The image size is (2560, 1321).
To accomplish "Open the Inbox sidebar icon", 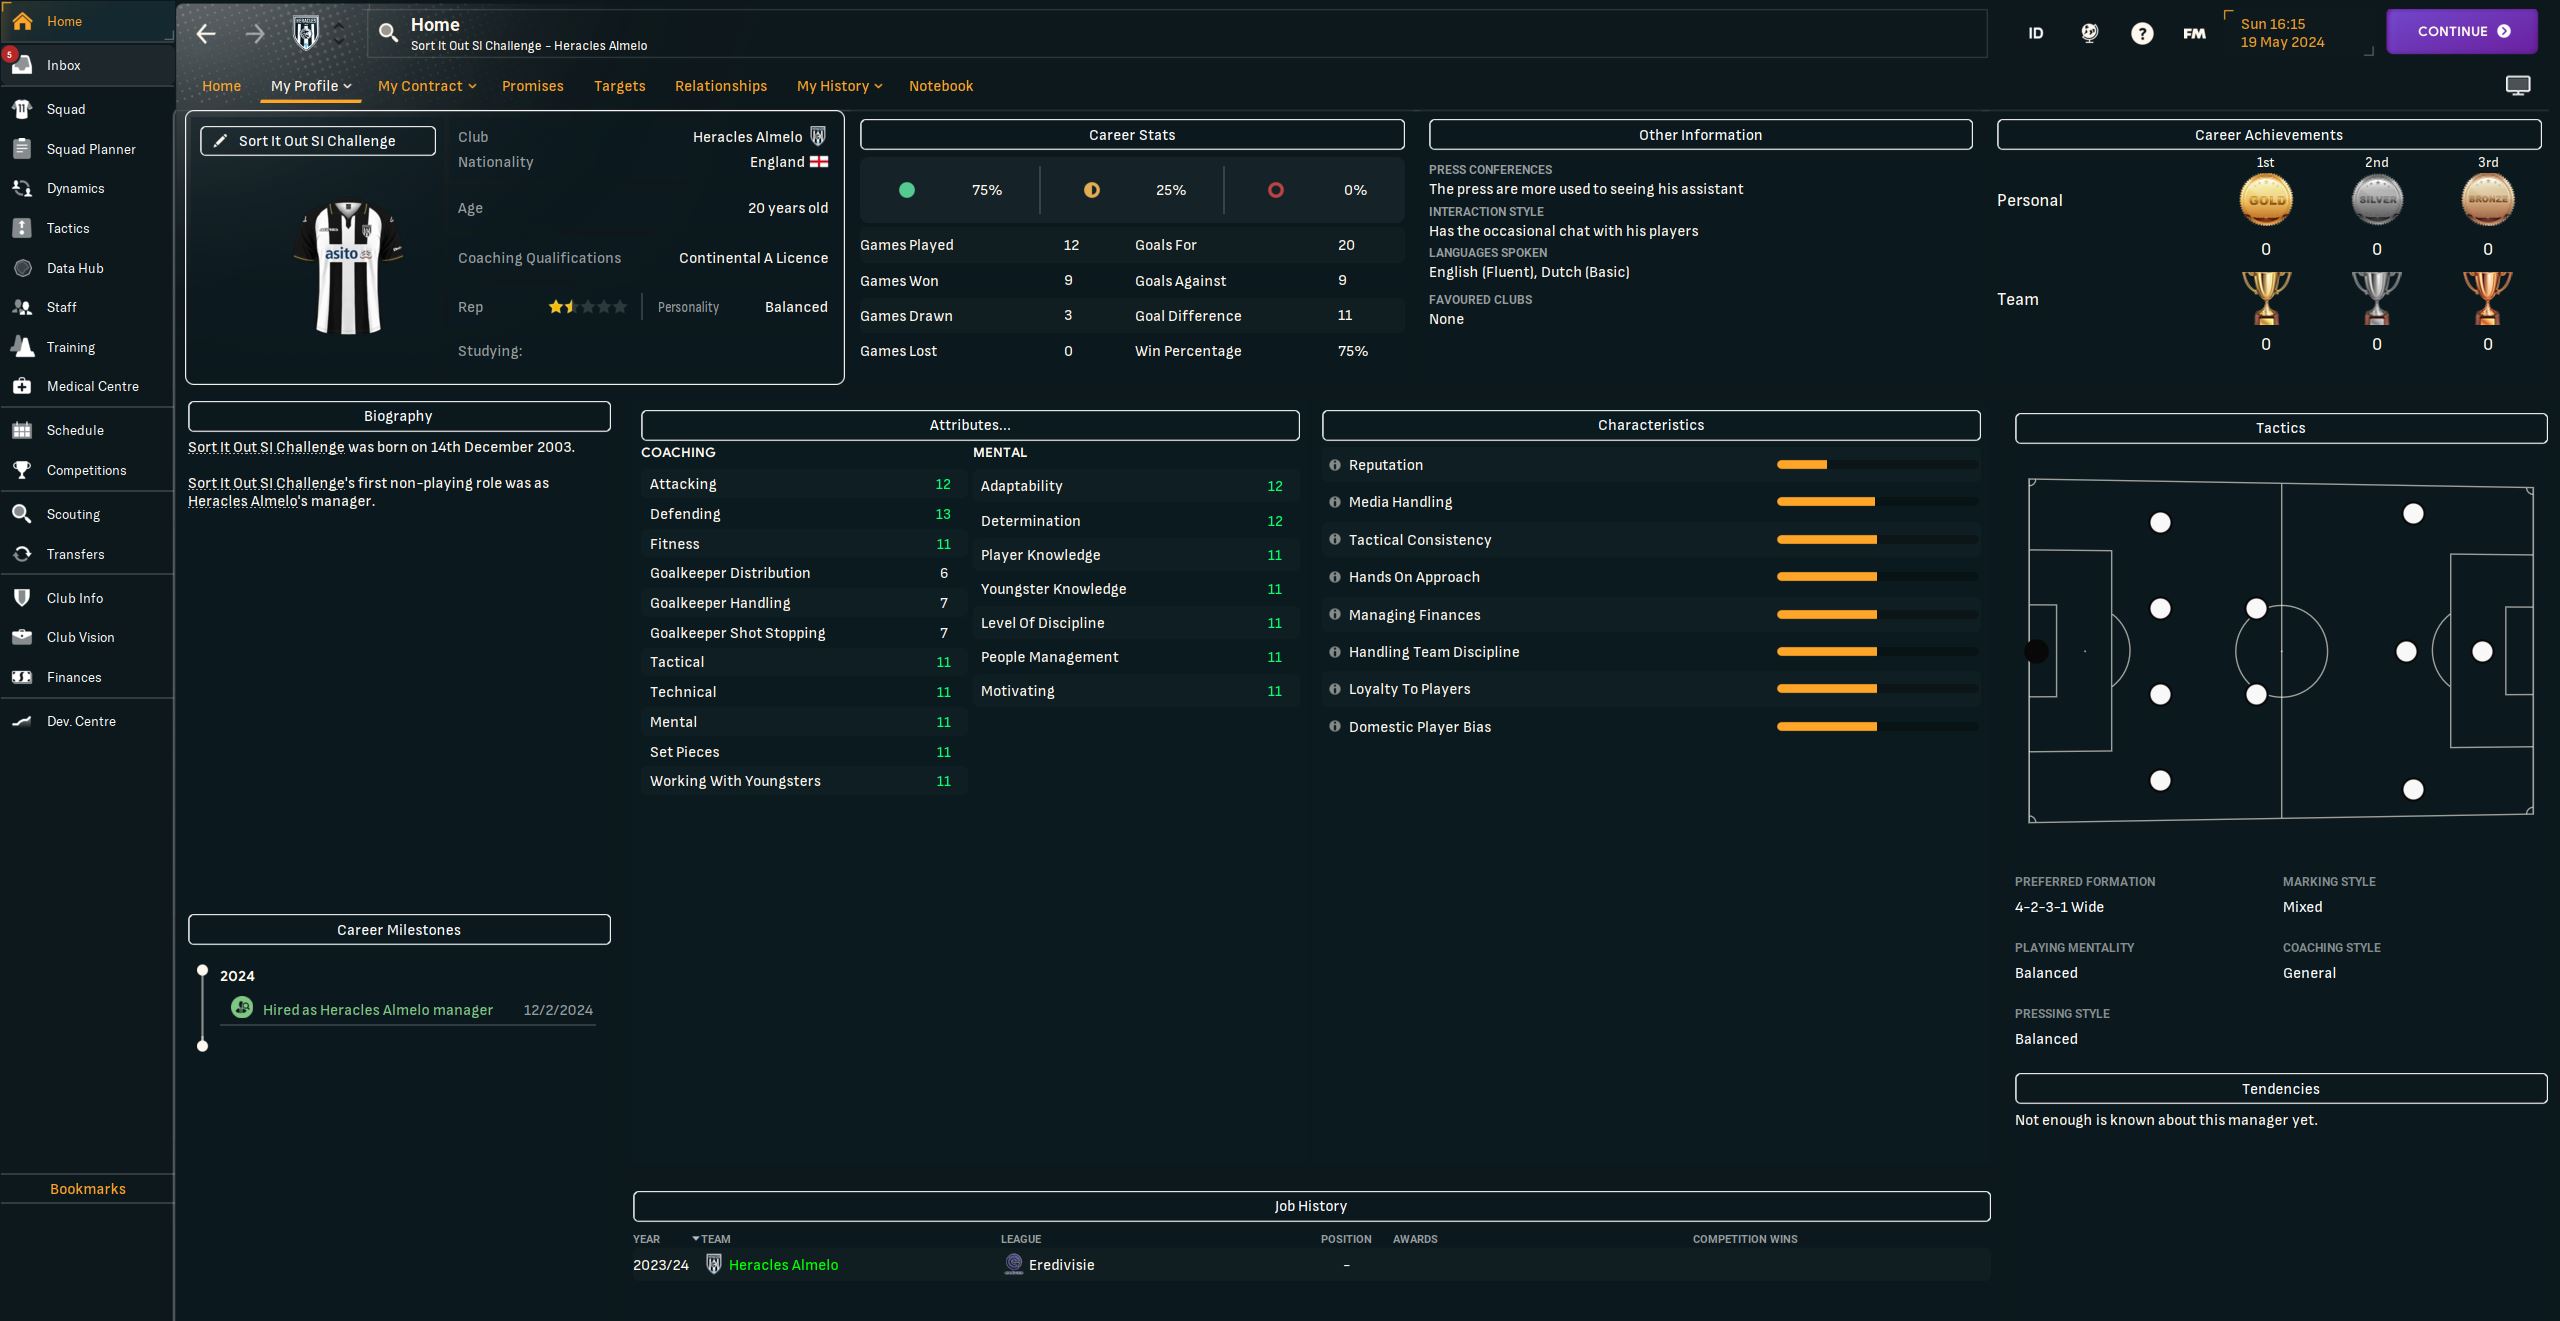I will 22,65.
